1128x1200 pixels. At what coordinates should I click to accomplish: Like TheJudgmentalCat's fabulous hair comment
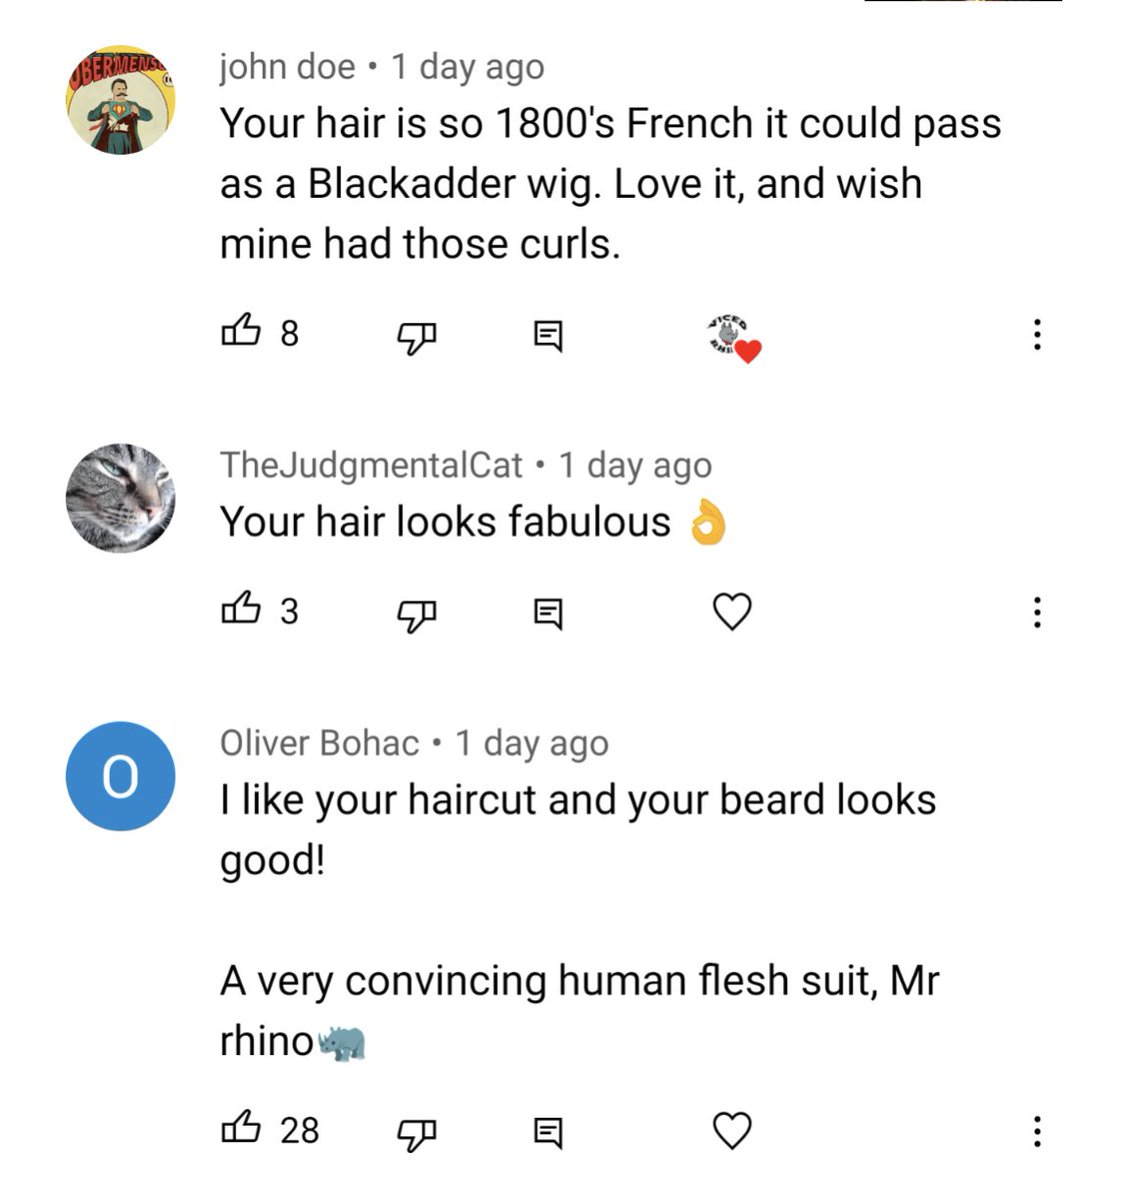[241, 609]
